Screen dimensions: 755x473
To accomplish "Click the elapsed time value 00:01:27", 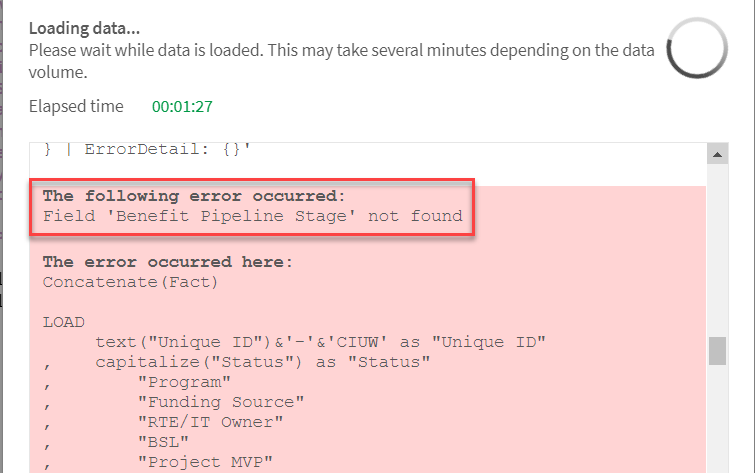I will (182, 106).
